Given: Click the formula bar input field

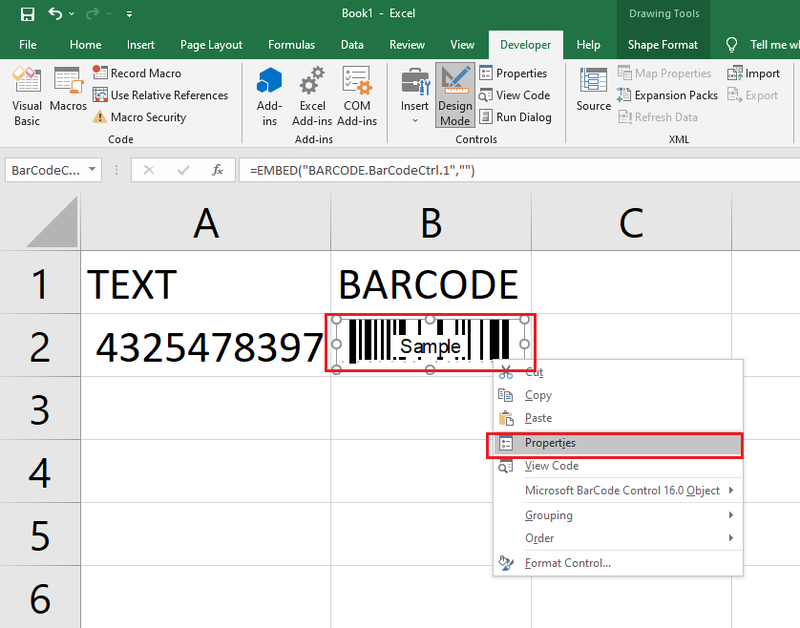Looking at the screenshot, I should click(520, 170).
